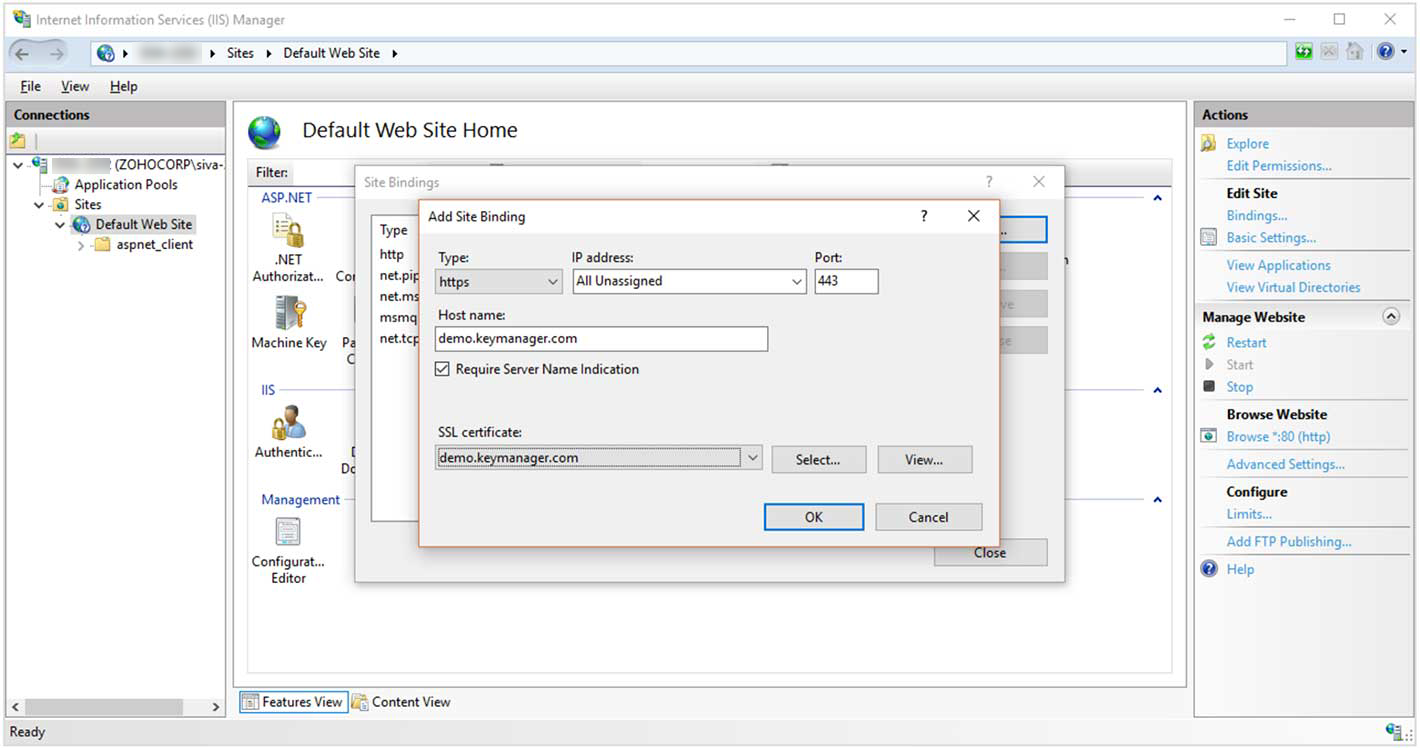Click the Browse *:80 (http) icon
Viewport: 1420px width, 748px height.
1209,436
